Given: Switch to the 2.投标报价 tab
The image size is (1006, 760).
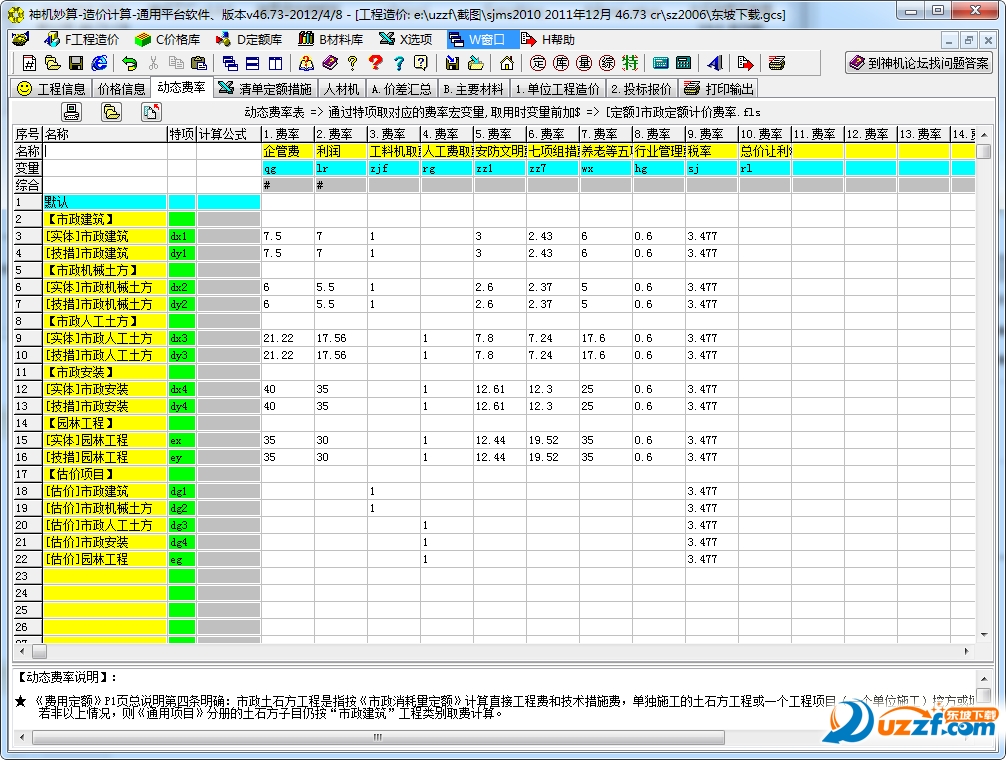Looking at the screenshot, I should point(642,89).
